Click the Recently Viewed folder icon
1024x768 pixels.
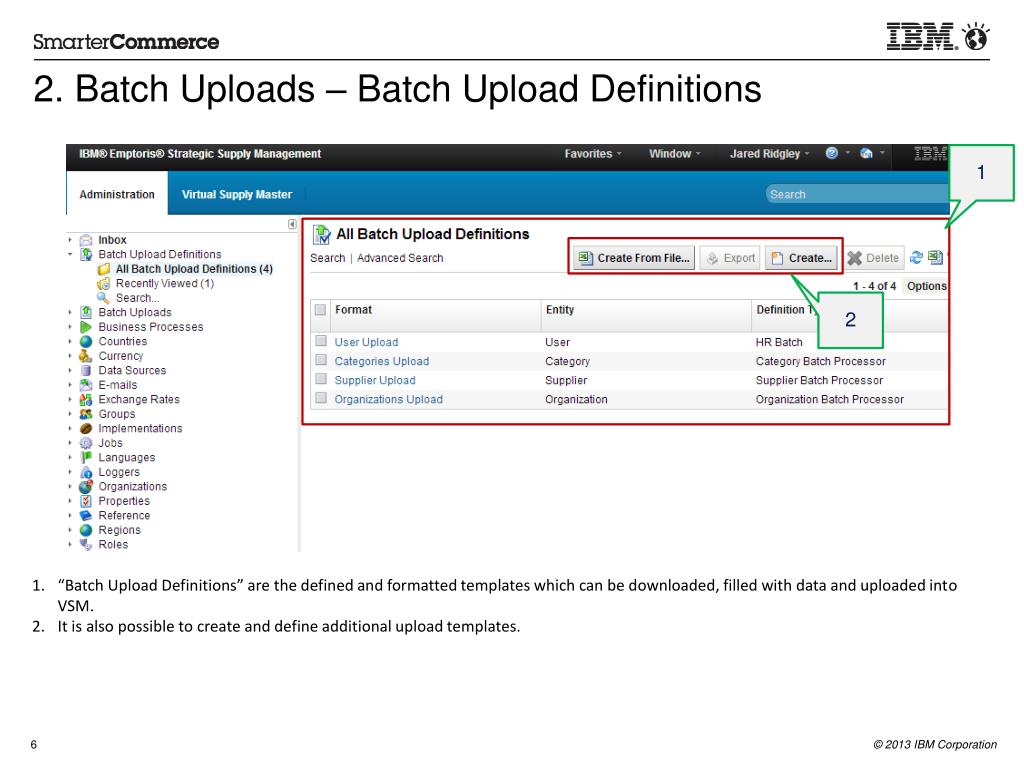pos(103,283)
